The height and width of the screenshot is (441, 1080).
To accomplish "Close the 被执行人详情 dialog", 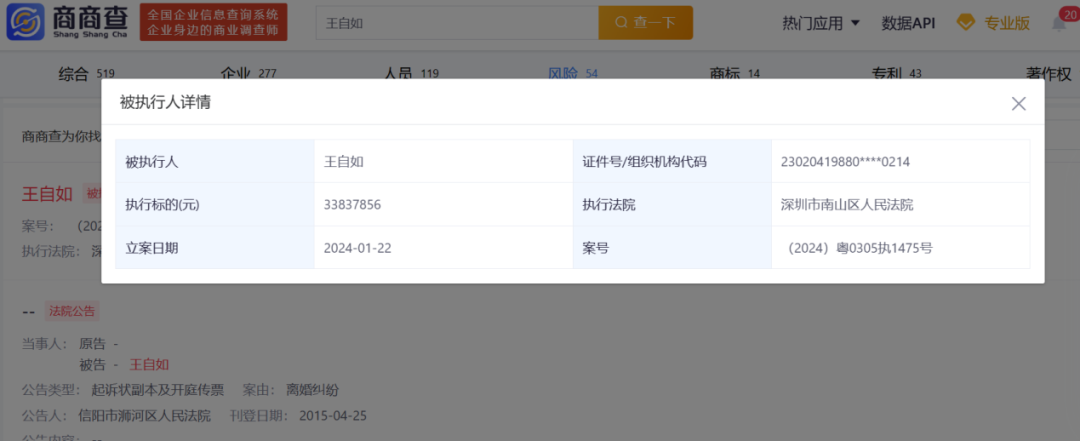I will coord(1018,103).
